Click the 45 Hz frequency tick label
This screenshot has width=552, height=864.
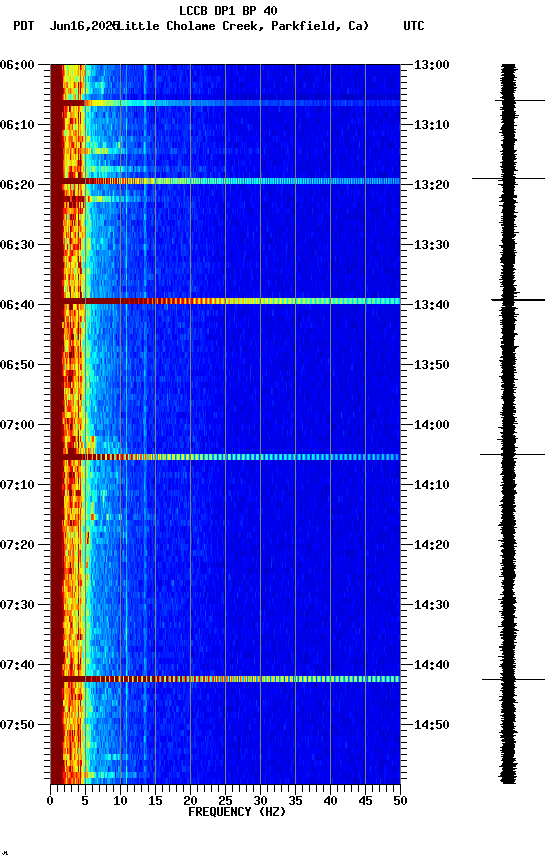pos(365,801)
